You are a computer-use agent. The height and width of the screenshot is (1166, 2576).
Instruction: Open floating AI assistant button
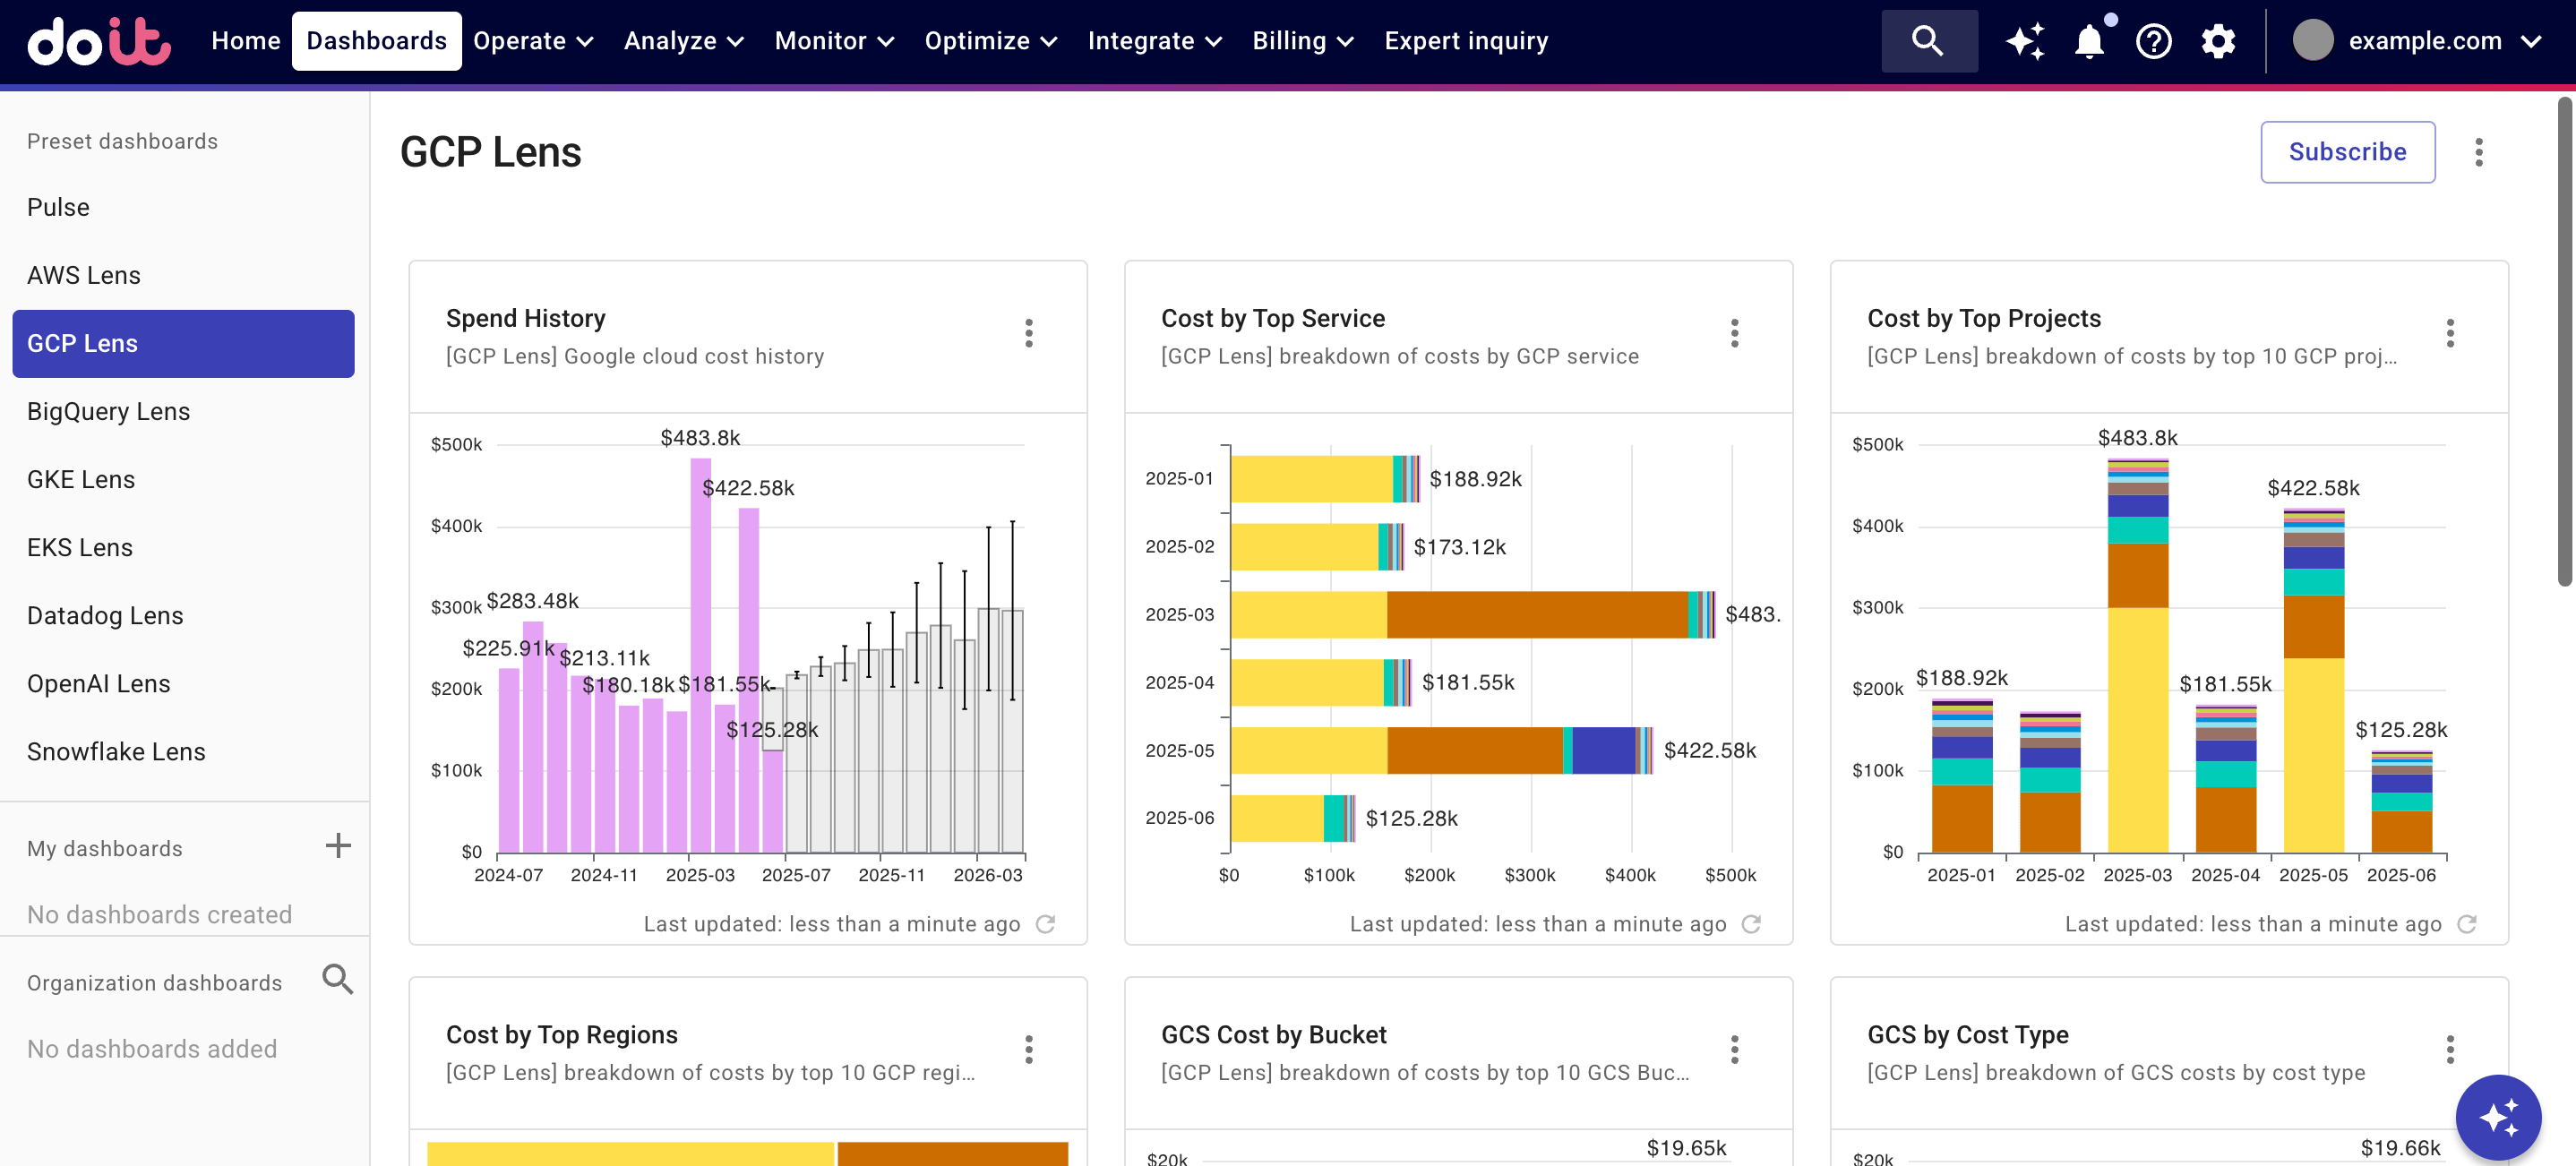pos(2498,1117)
